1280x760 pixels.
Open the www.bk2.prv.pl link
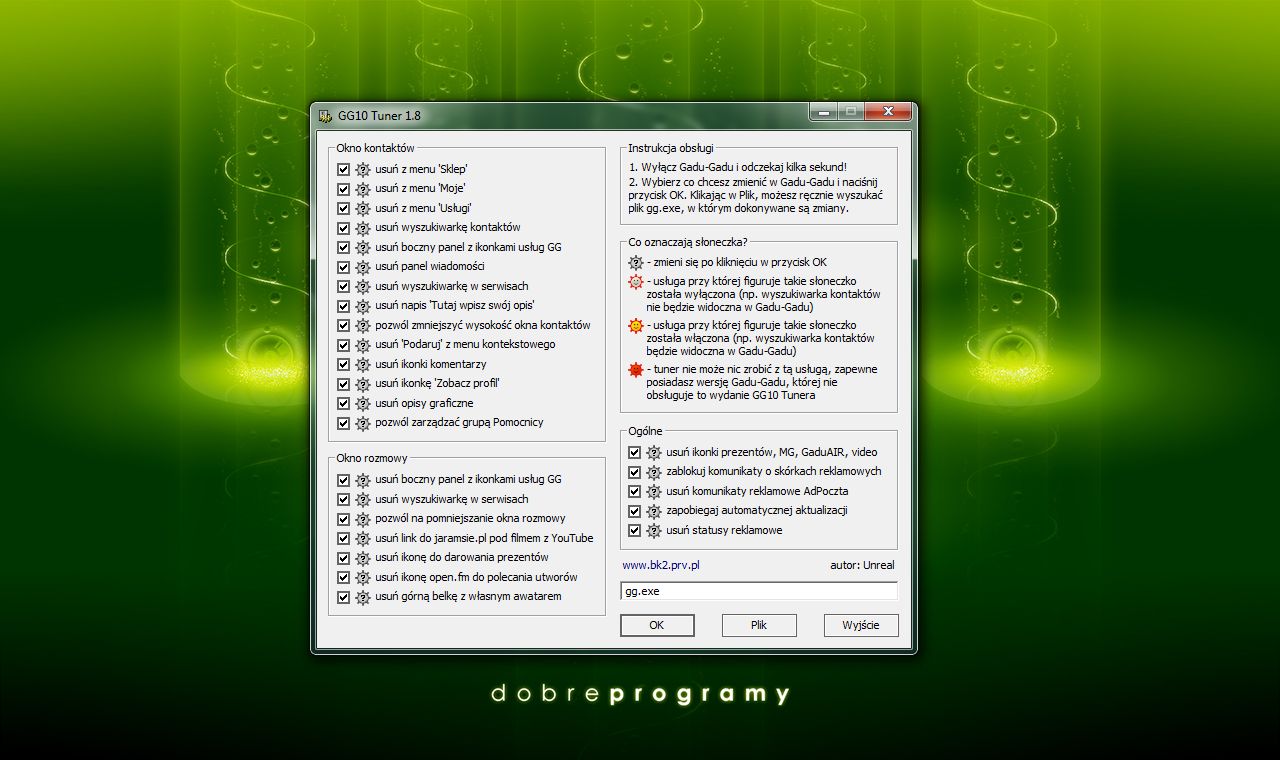[660, 565]
